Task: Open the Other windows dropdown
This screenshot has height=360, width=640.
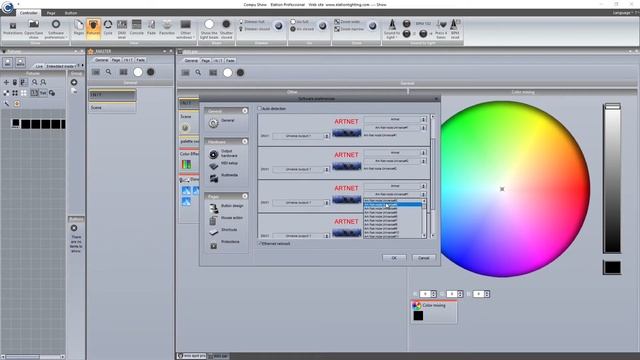Action: (185, 29)
